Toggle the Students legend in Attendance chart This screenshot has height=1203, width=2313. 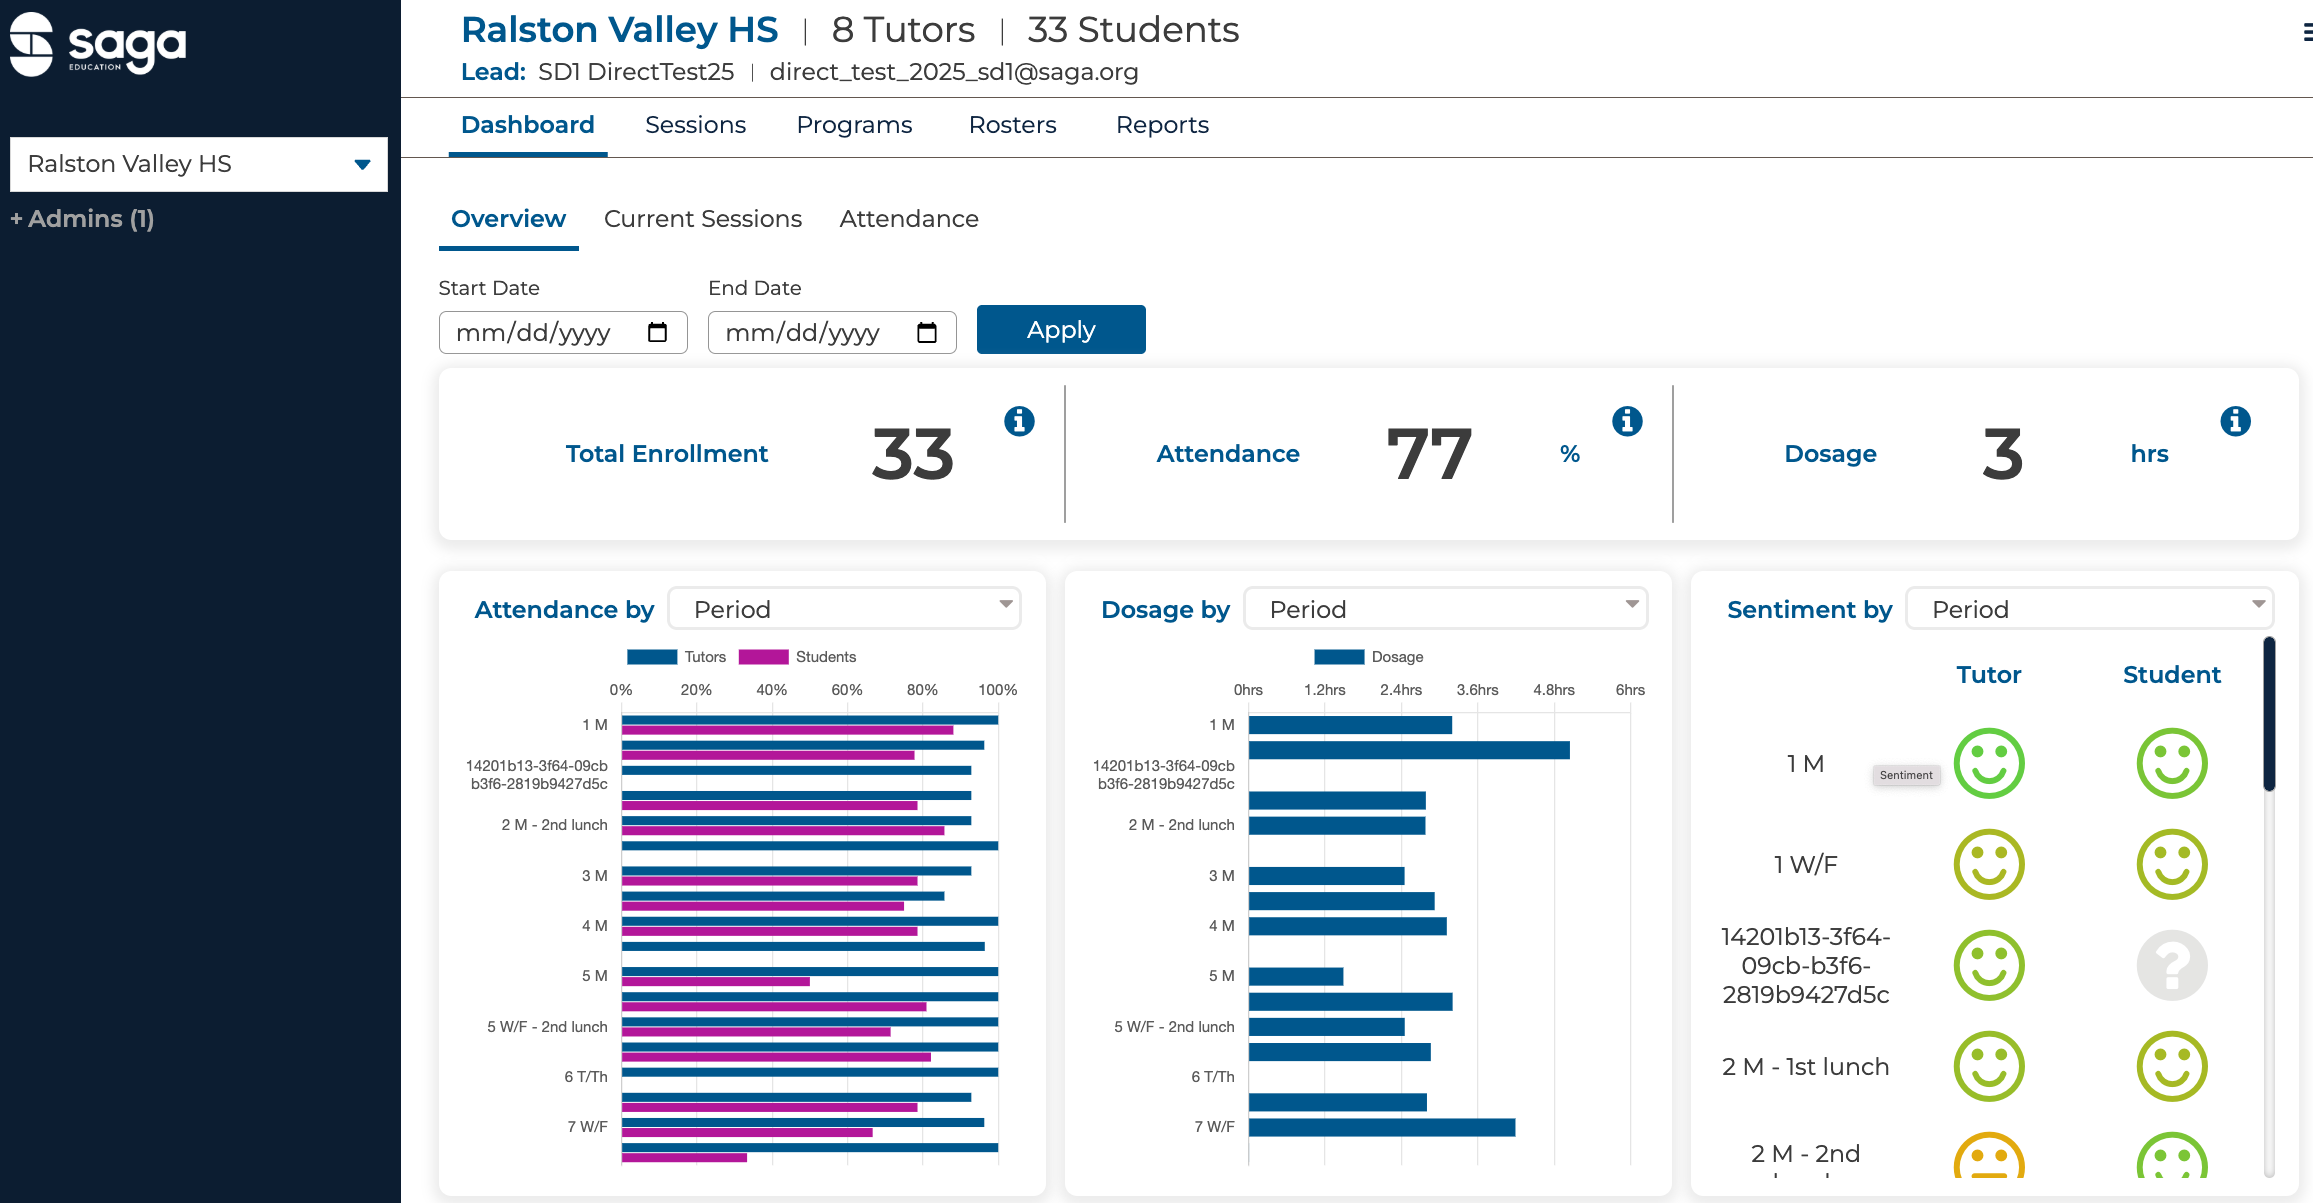[797, 657]
